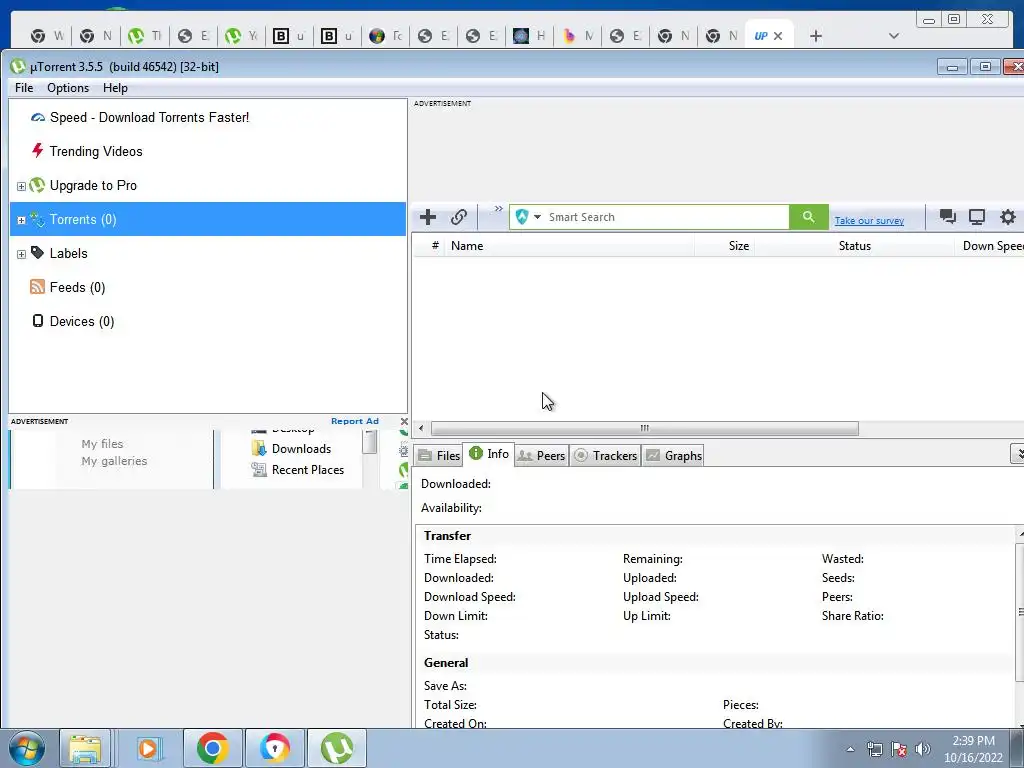Viewport: 1024px width, 768px height.
Task: Switch to the Graphs tab
Action: coord(674,456)
